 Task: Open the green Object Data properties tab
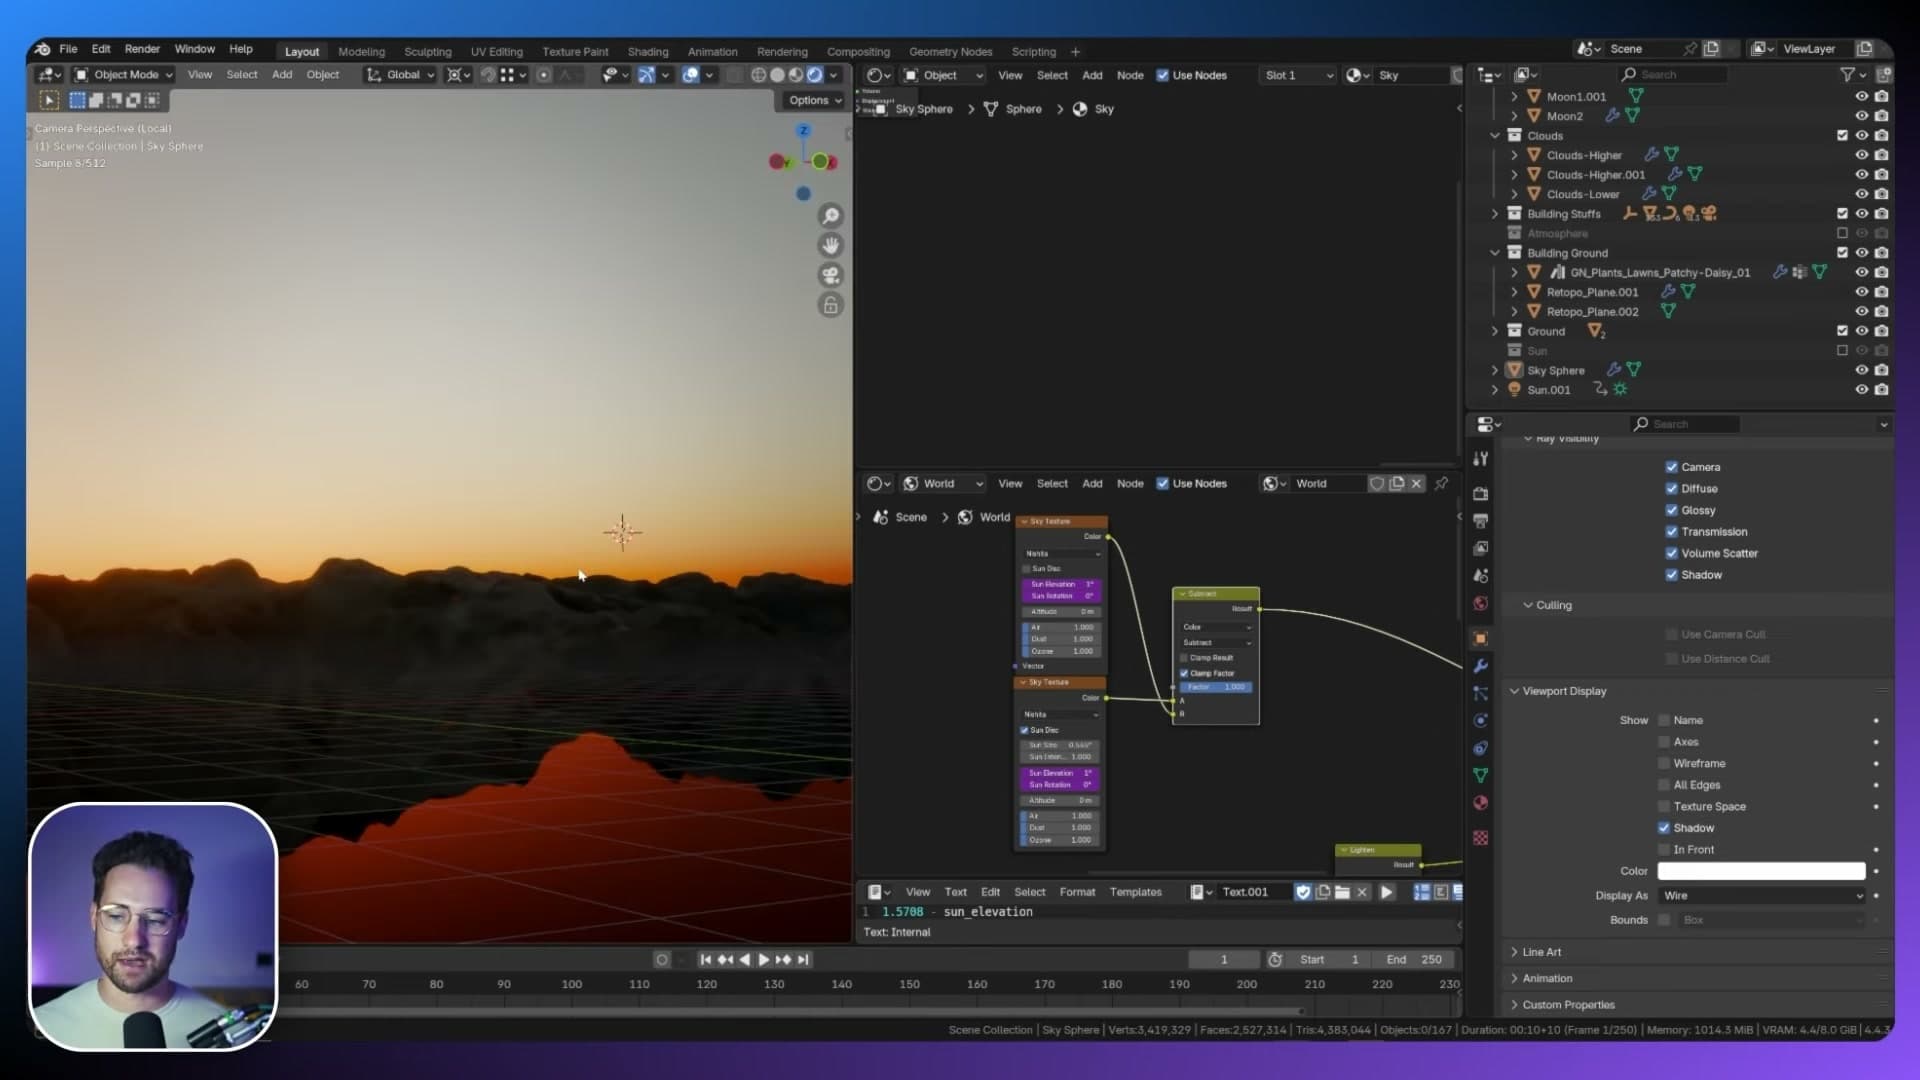(x=1481, y=775)
